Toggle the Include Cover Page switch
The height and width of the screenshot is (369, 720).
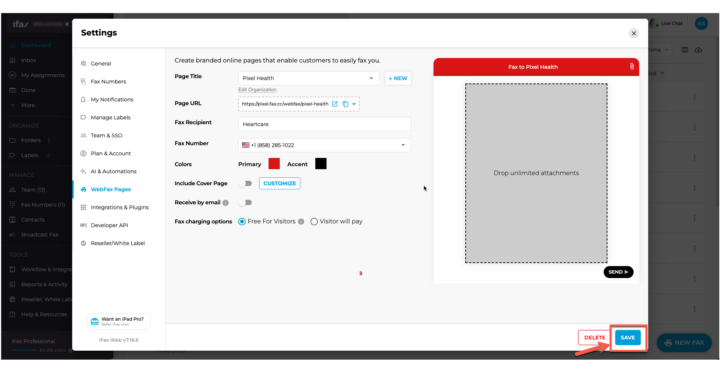pos(246,184)
